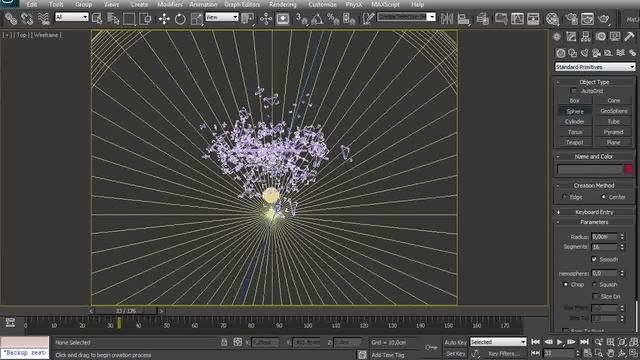This screenshot has width=640, height=360.
Task: Enable the Slice On checkbox
Action: coord(595,296)
